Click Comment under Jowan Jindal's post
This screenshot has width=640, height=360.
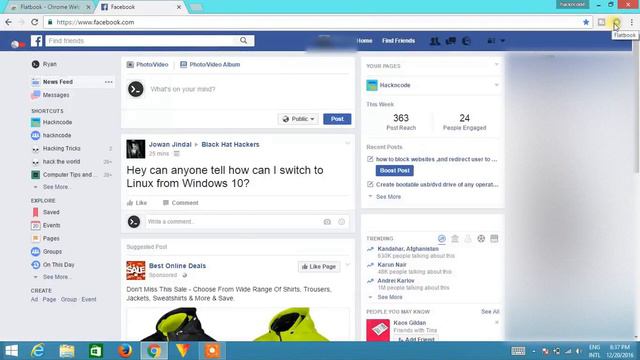180,202
